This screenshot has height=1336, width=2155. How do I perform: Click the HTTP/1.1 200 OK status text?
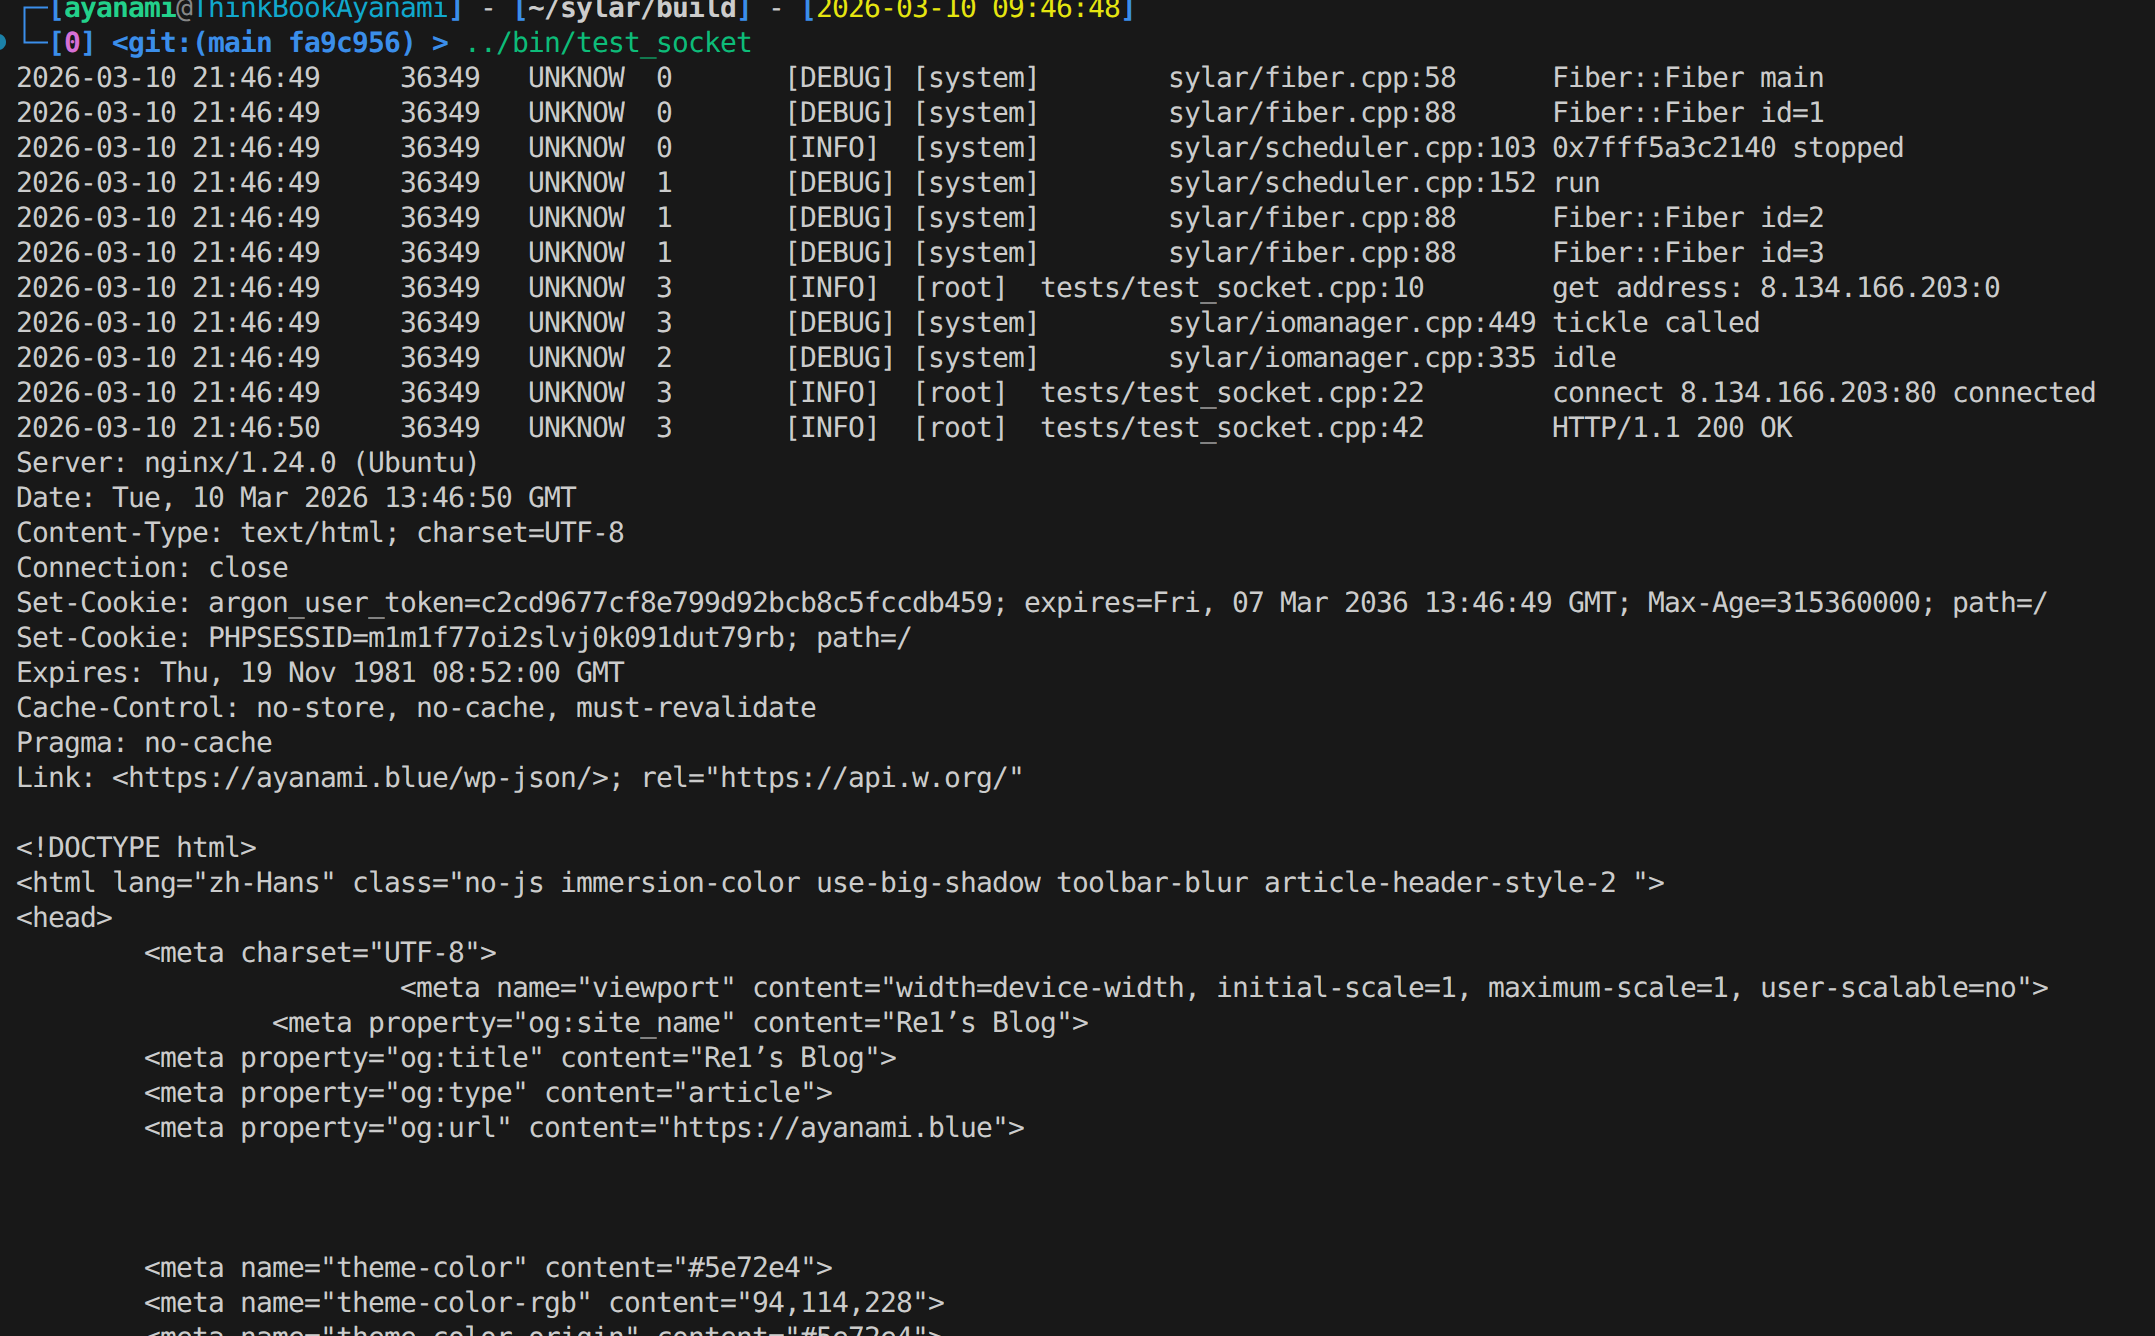(x=1671, y=428)
